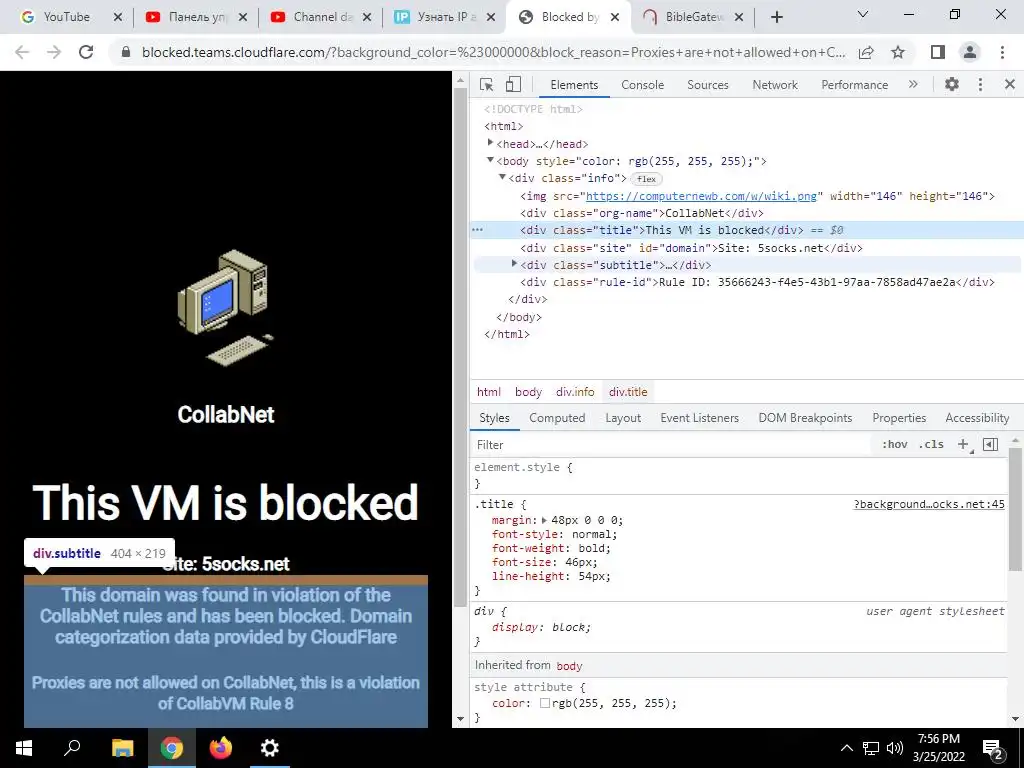Select the Styles tab

point(494,418)
